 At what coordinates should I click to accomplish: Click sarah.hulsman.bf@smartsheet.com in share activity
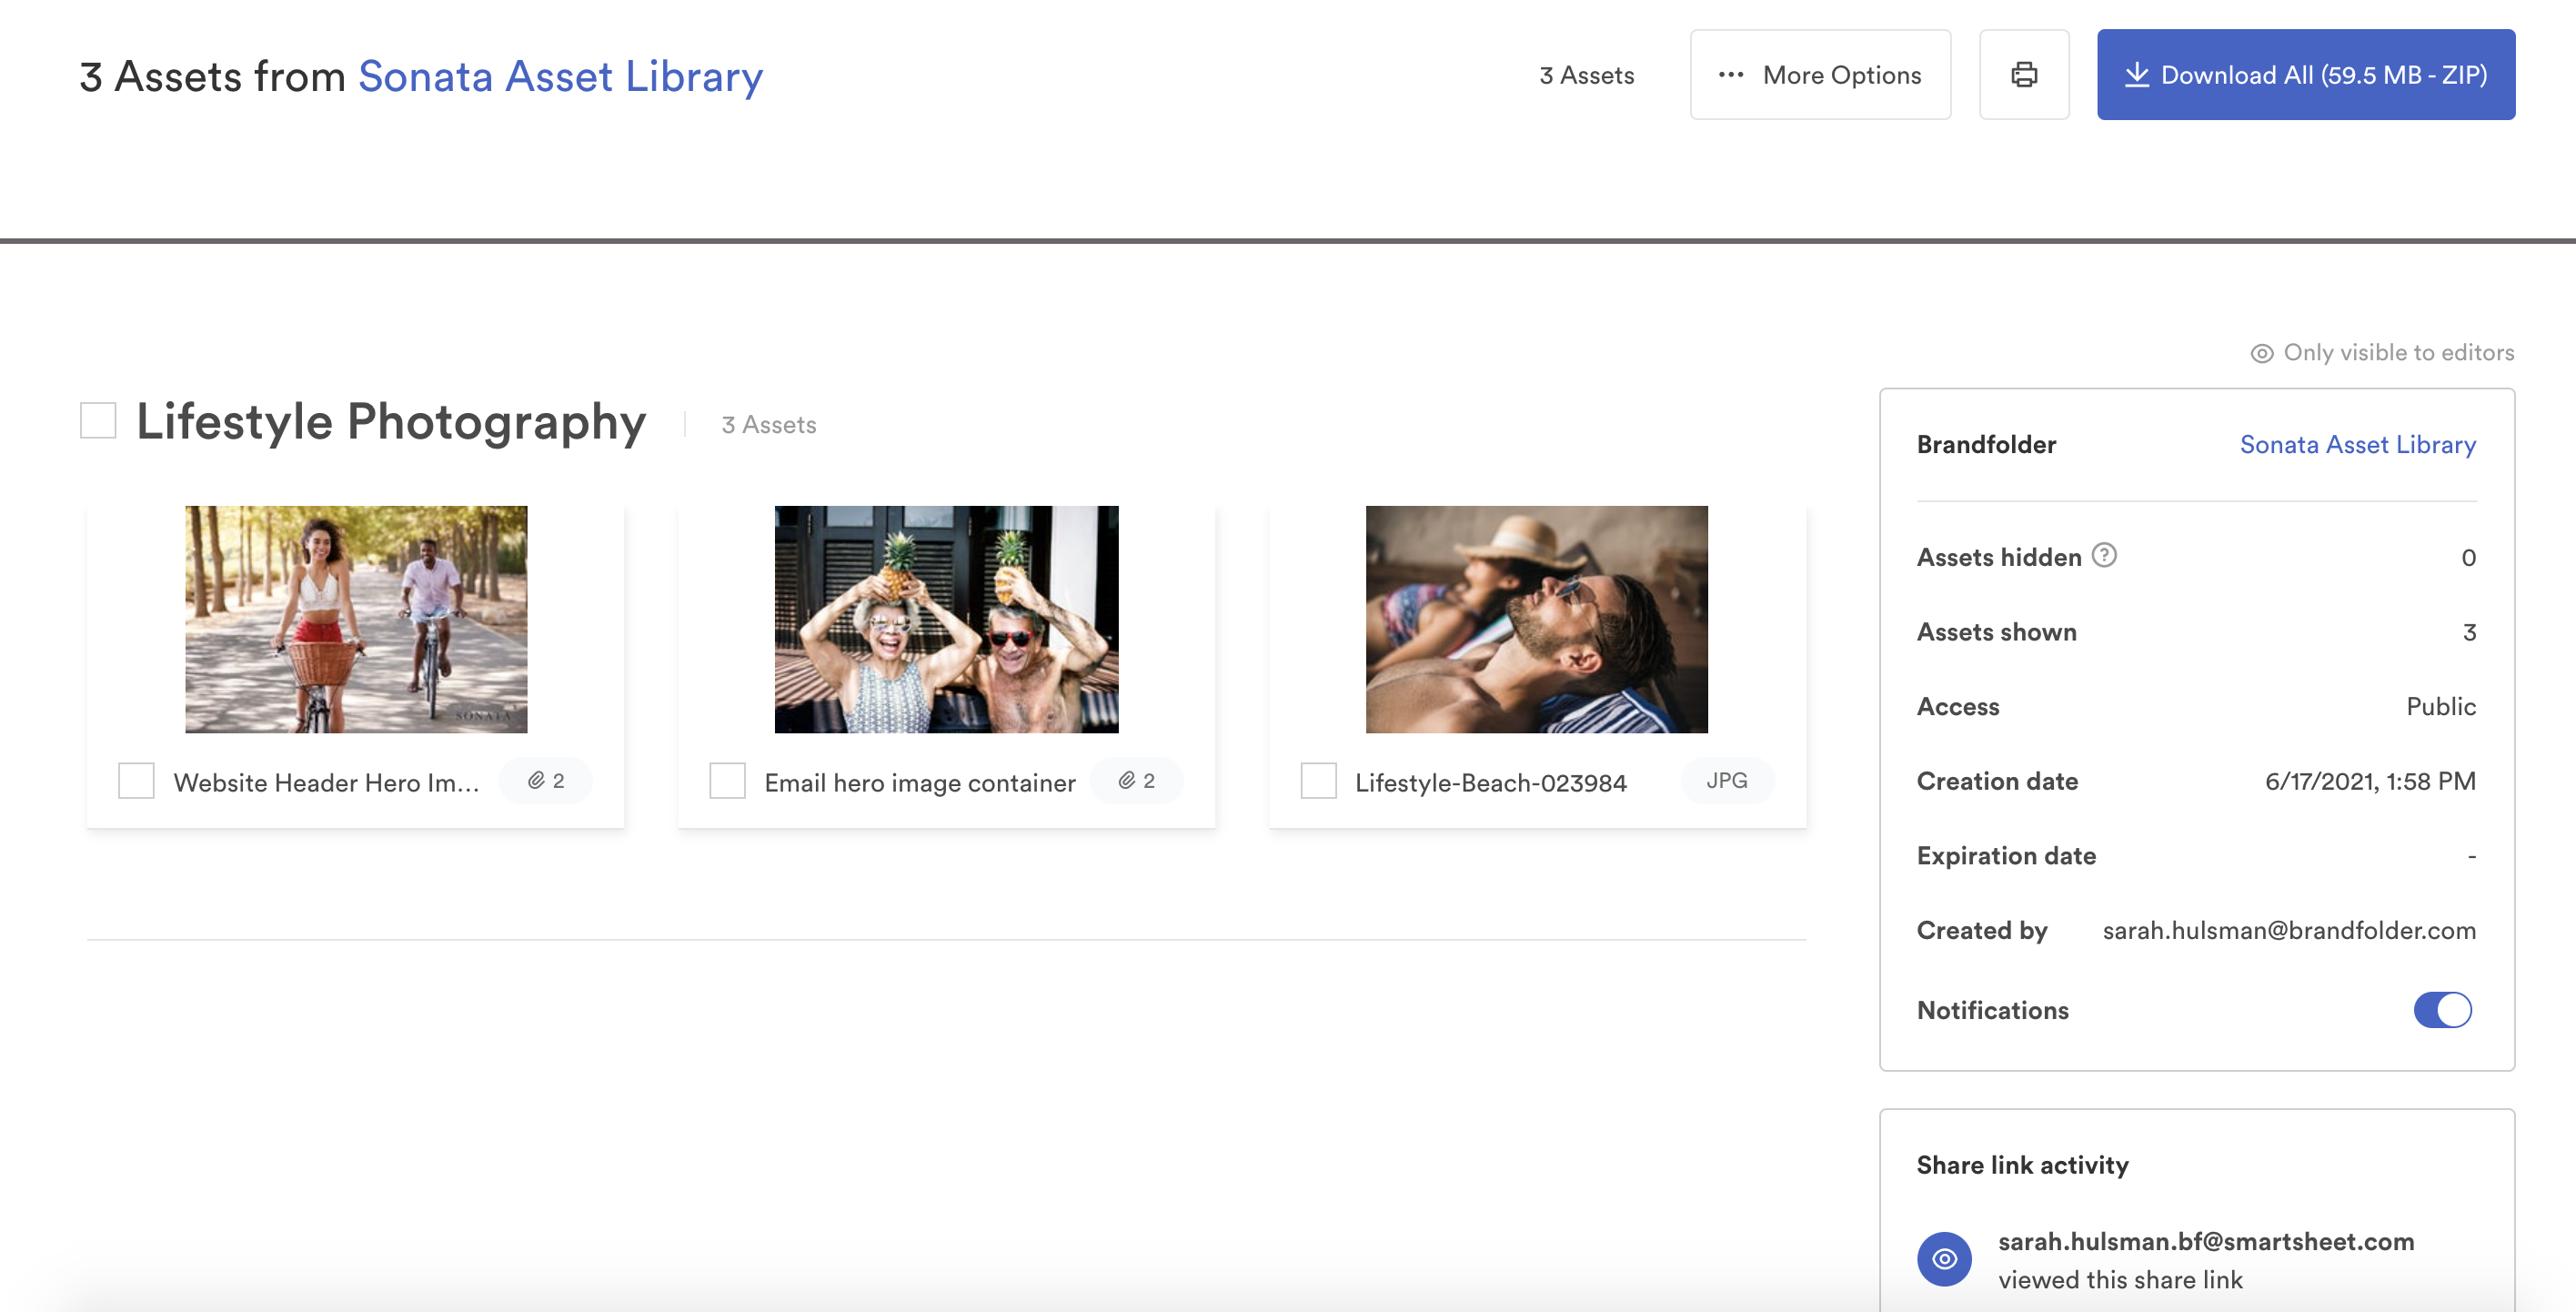point(2206,1242)
